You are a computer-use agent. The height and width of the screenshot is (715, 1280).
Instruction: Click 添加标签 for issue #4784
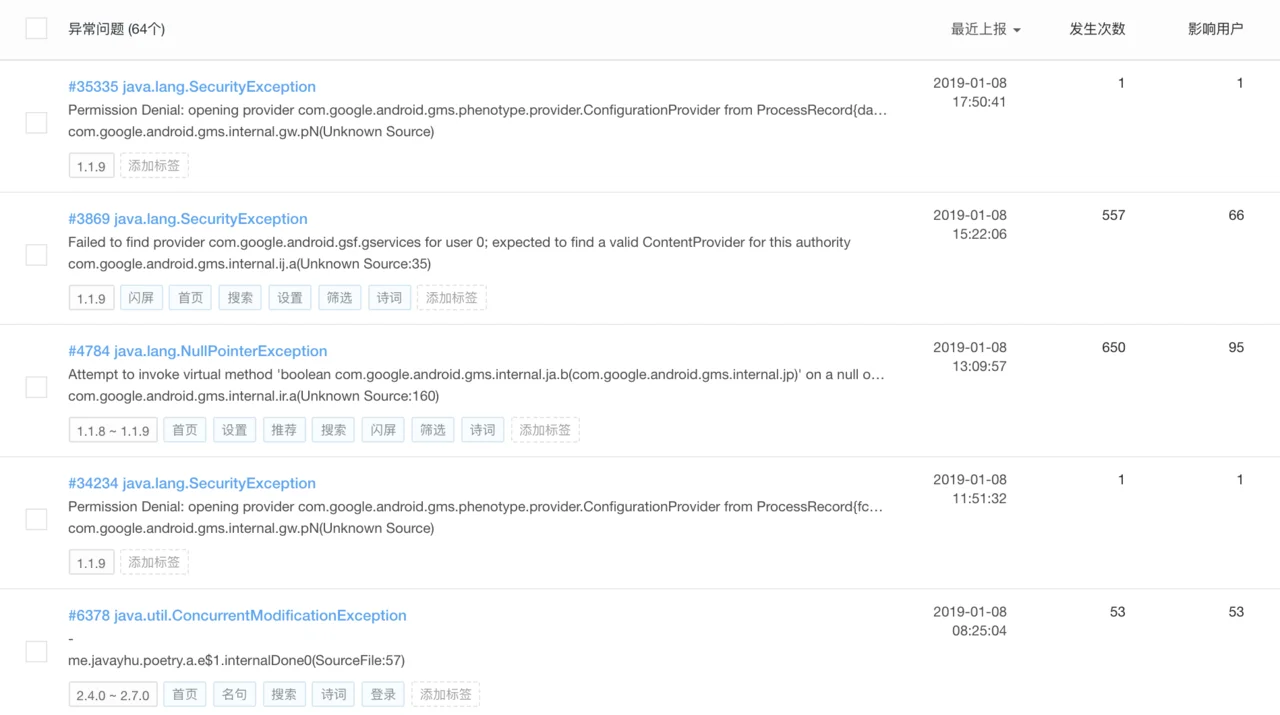click(x=545, y=430)
